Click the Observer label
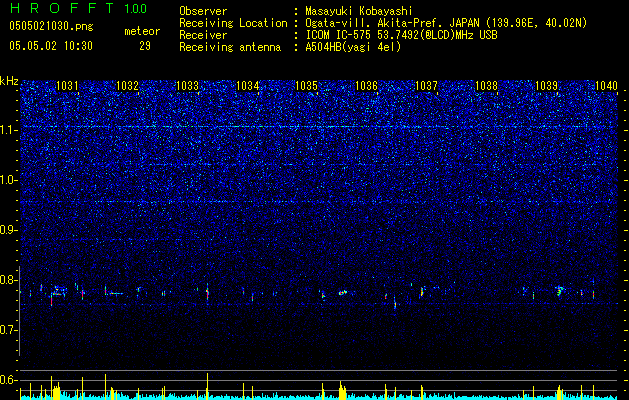 click(203, 11)
